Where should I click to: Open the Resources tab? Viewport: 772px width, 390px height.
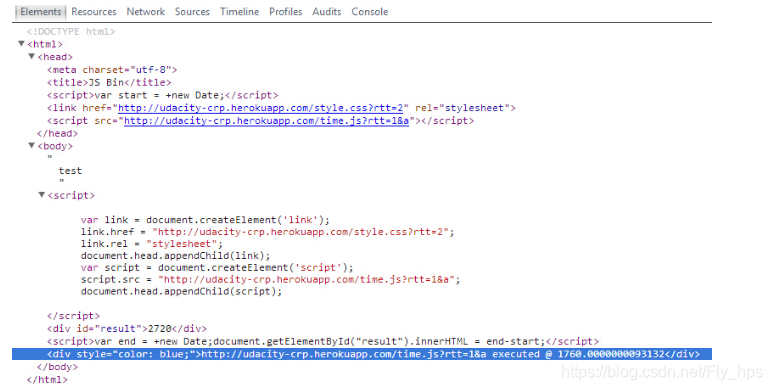[94, 12]
